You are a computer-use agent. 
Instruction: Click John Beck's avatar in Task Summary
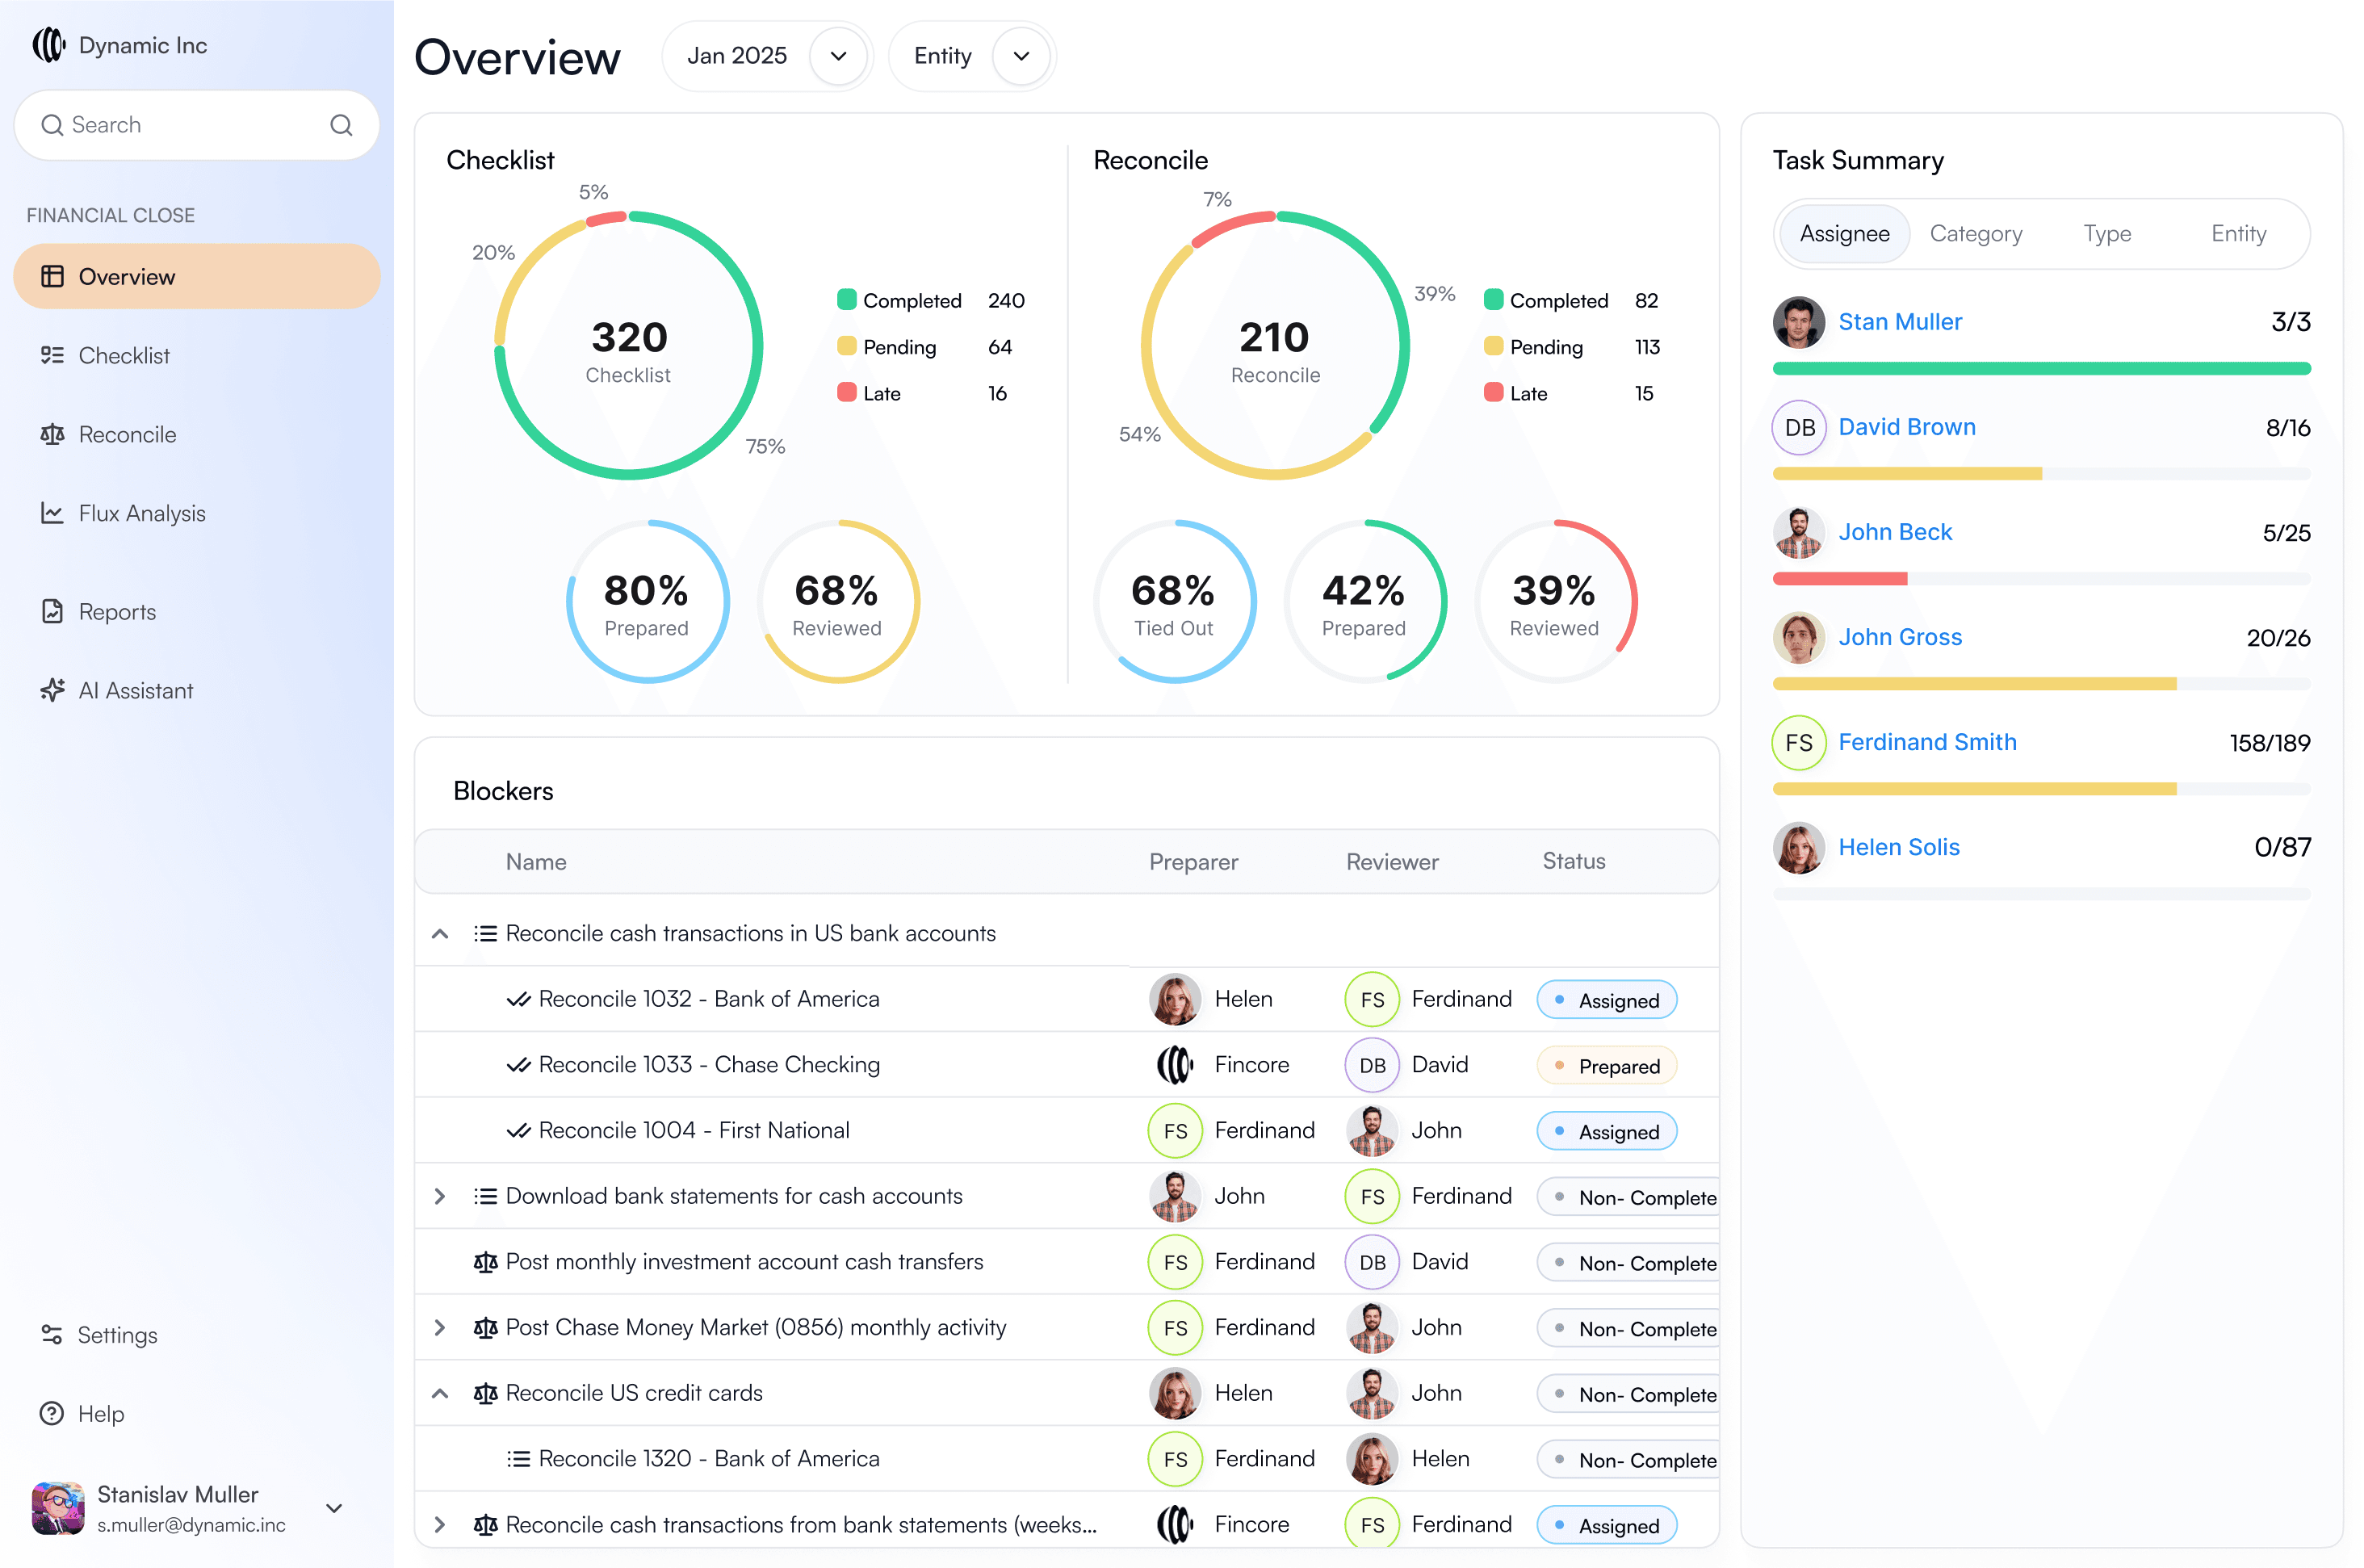pyautogui.click(x=1799, y=532)
